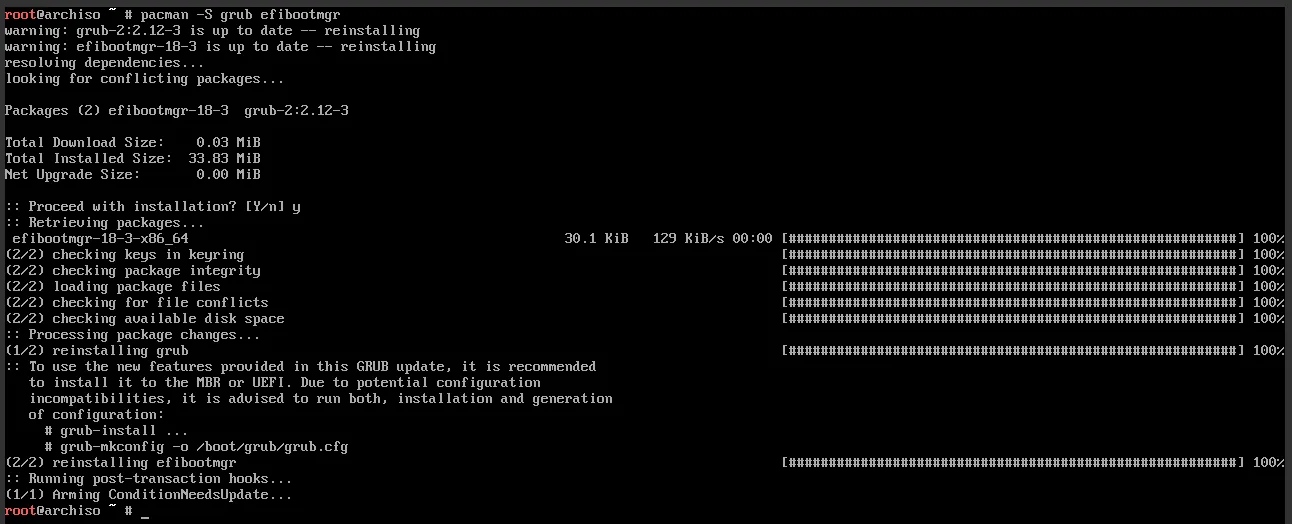1292x524 pixels.
Task: Click the 'incompatibilities, it is advised' line
Action: (320, 399)
